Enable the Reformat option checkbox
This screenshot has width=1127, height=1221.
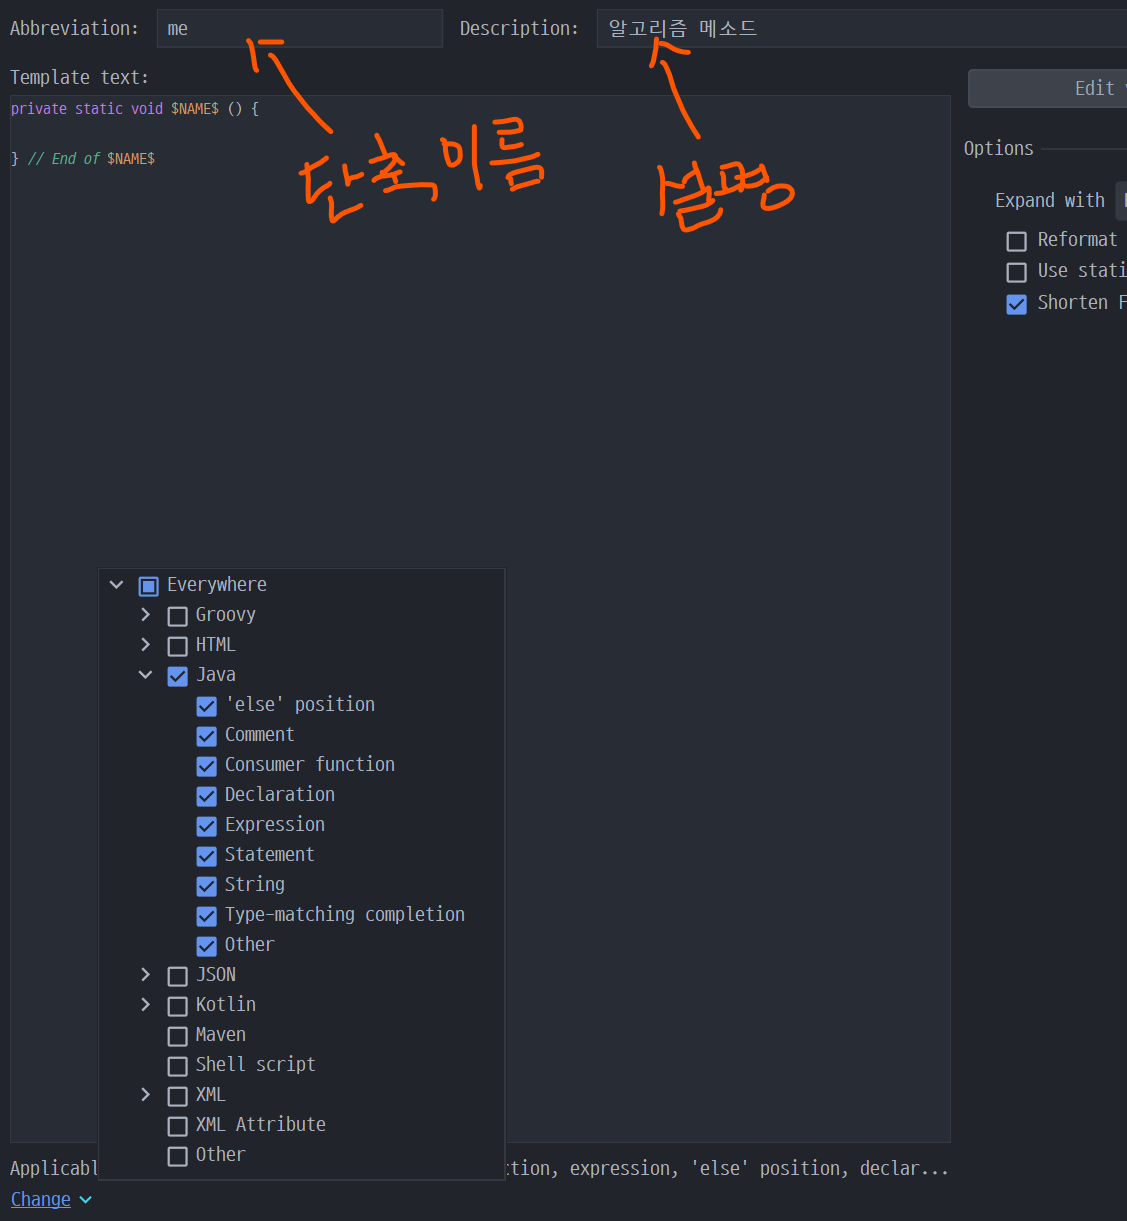[1016, 241]
